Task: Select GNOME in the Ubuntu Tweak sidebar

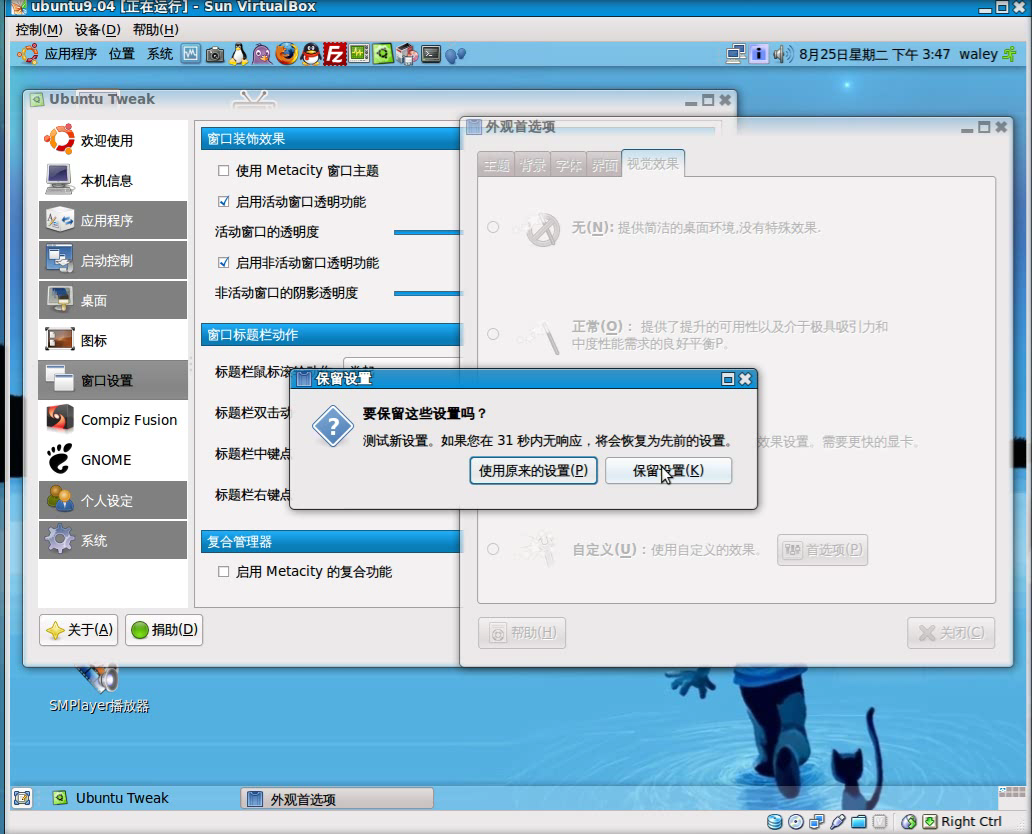Action: (x=113, y=460)
